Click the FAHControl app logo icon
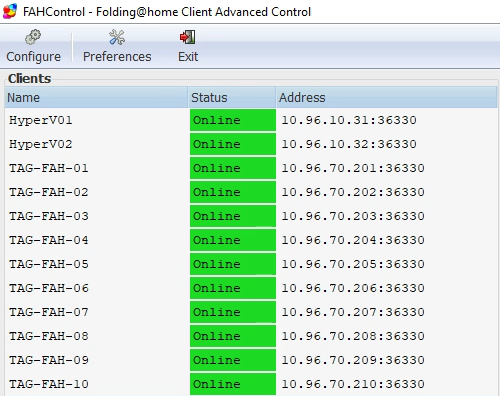500x396 pixels. [10, 11]
